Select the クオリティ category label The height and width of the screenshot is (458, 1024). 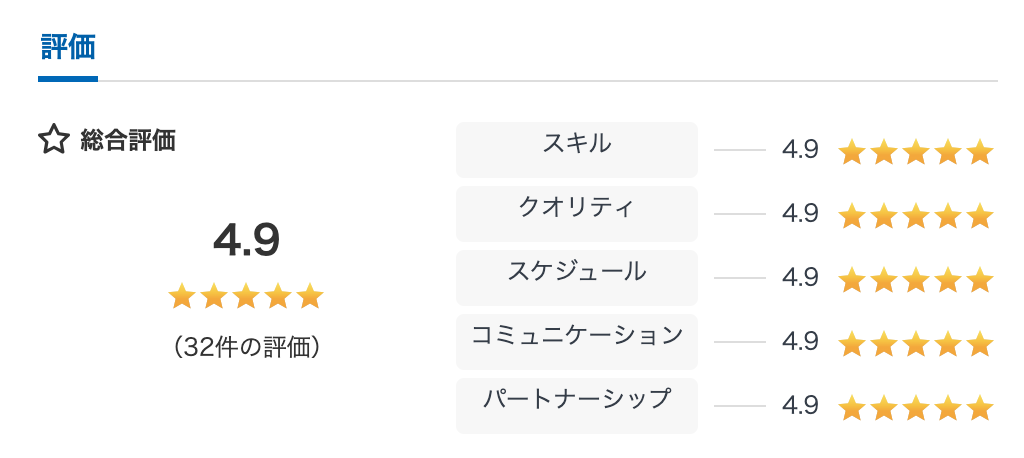coord(576,208)
